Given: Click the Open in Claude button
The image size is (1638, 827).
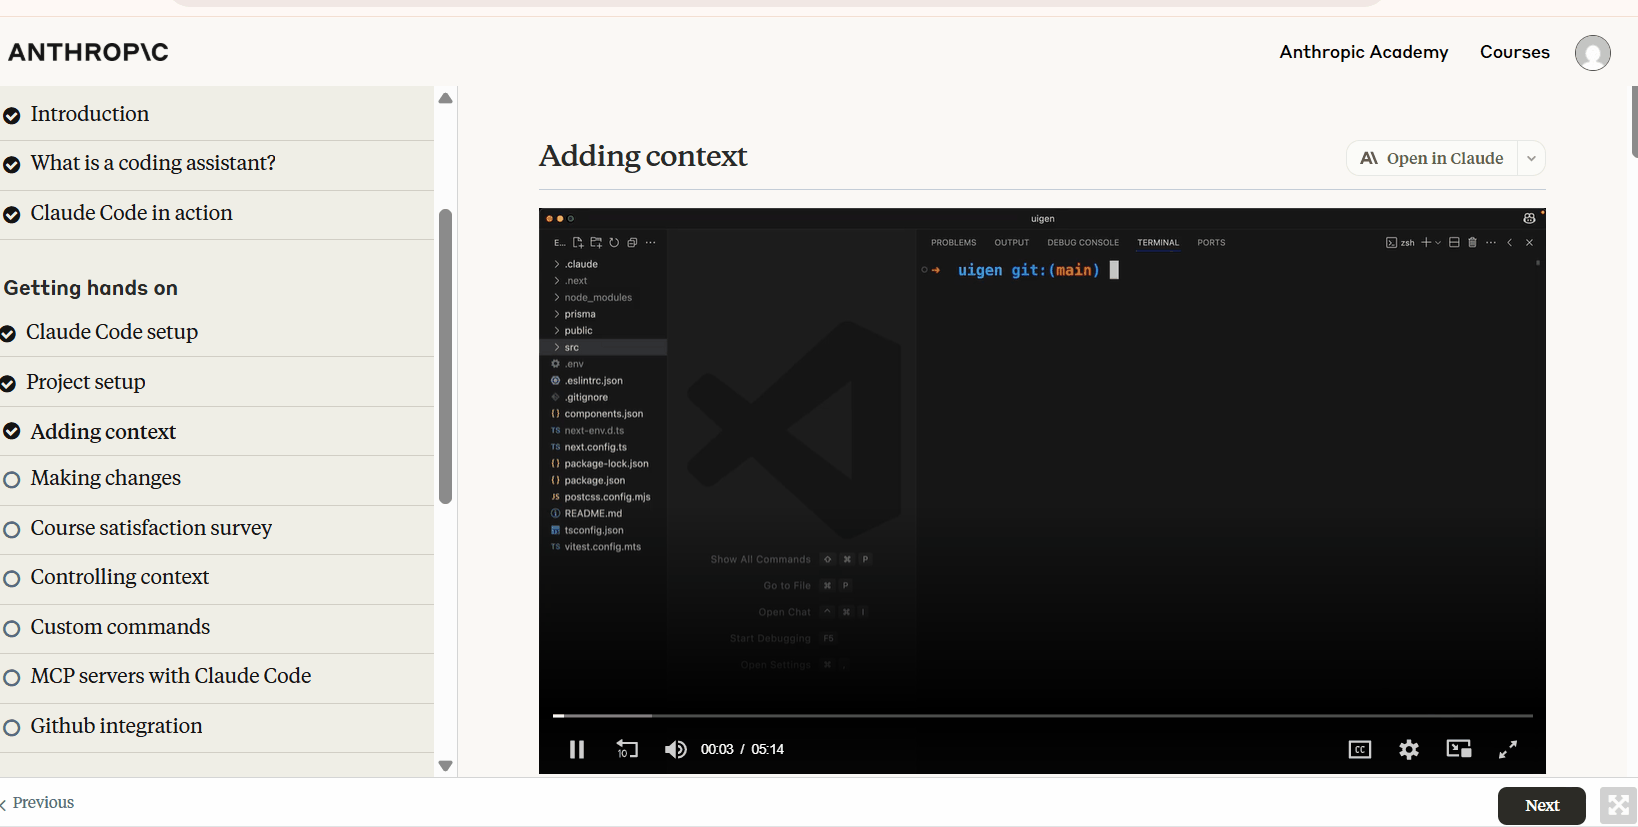Looking at the screenshot, I should 1432,158.
